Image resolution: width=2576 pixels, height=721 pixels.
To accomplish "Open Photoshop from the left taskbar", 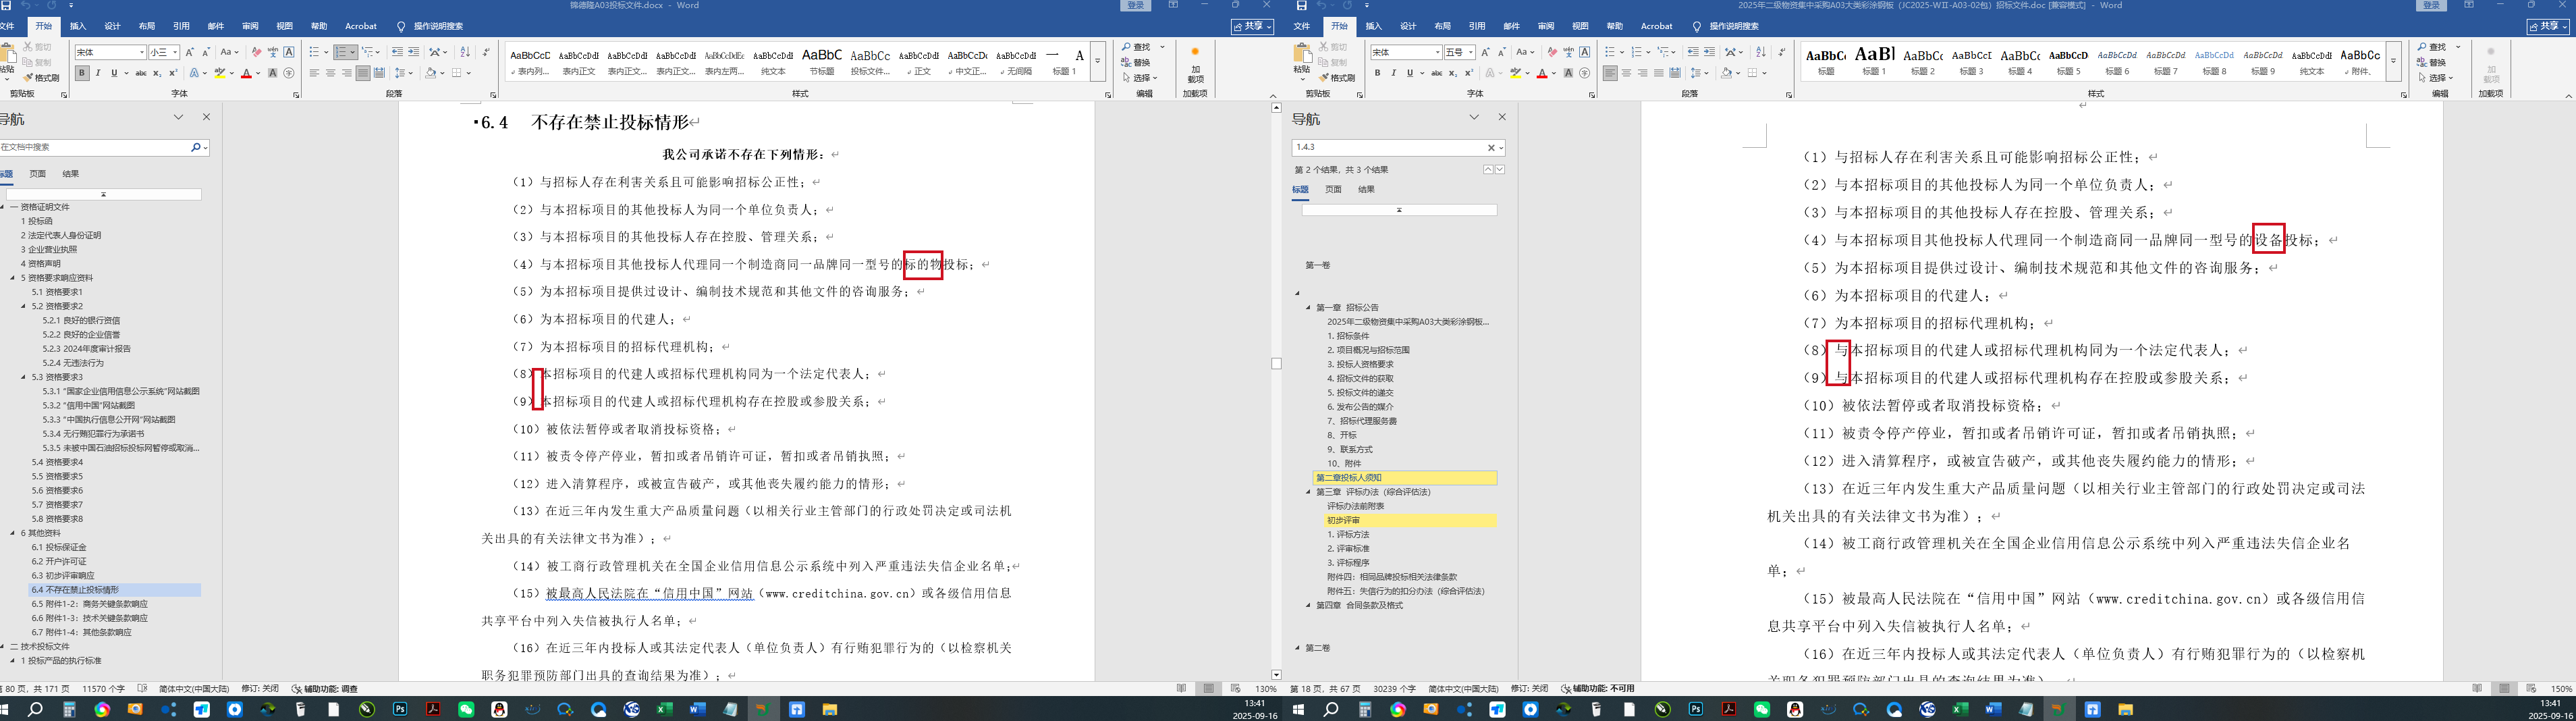I will (400, 710).
